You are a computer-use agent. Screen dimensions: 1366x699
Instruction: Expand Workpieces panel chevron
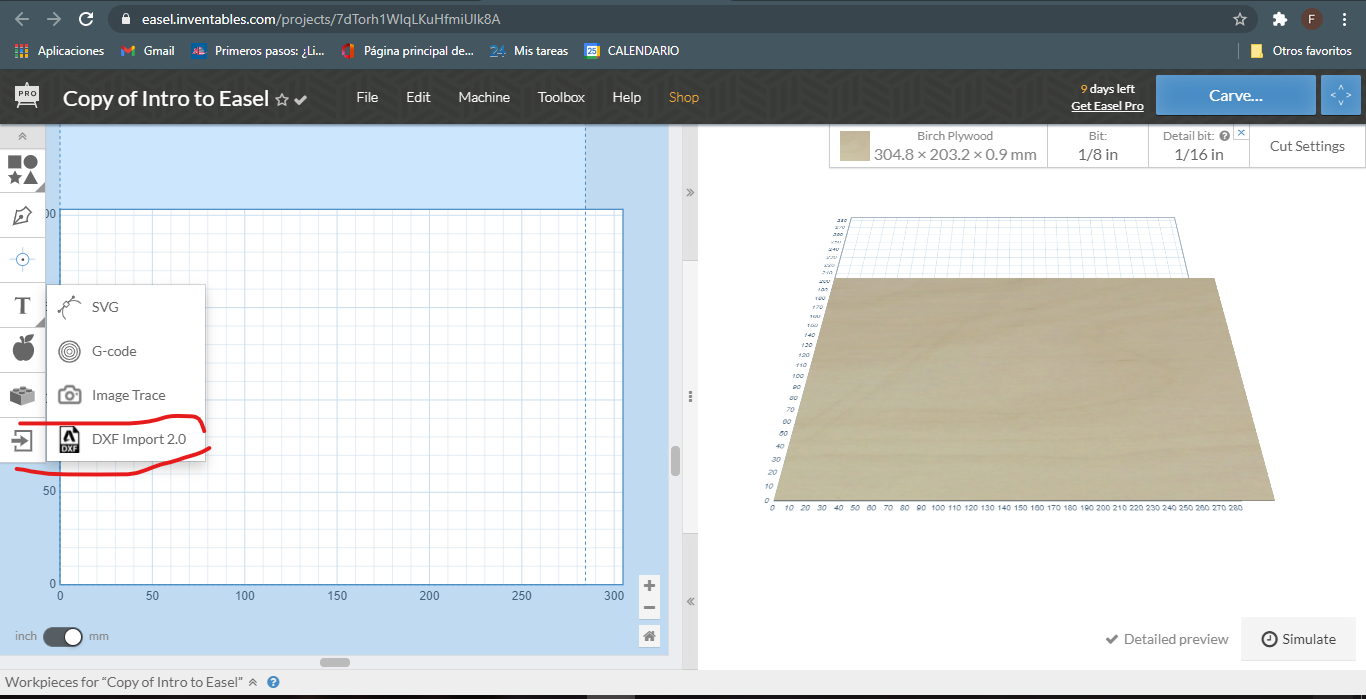pos(253,682)
